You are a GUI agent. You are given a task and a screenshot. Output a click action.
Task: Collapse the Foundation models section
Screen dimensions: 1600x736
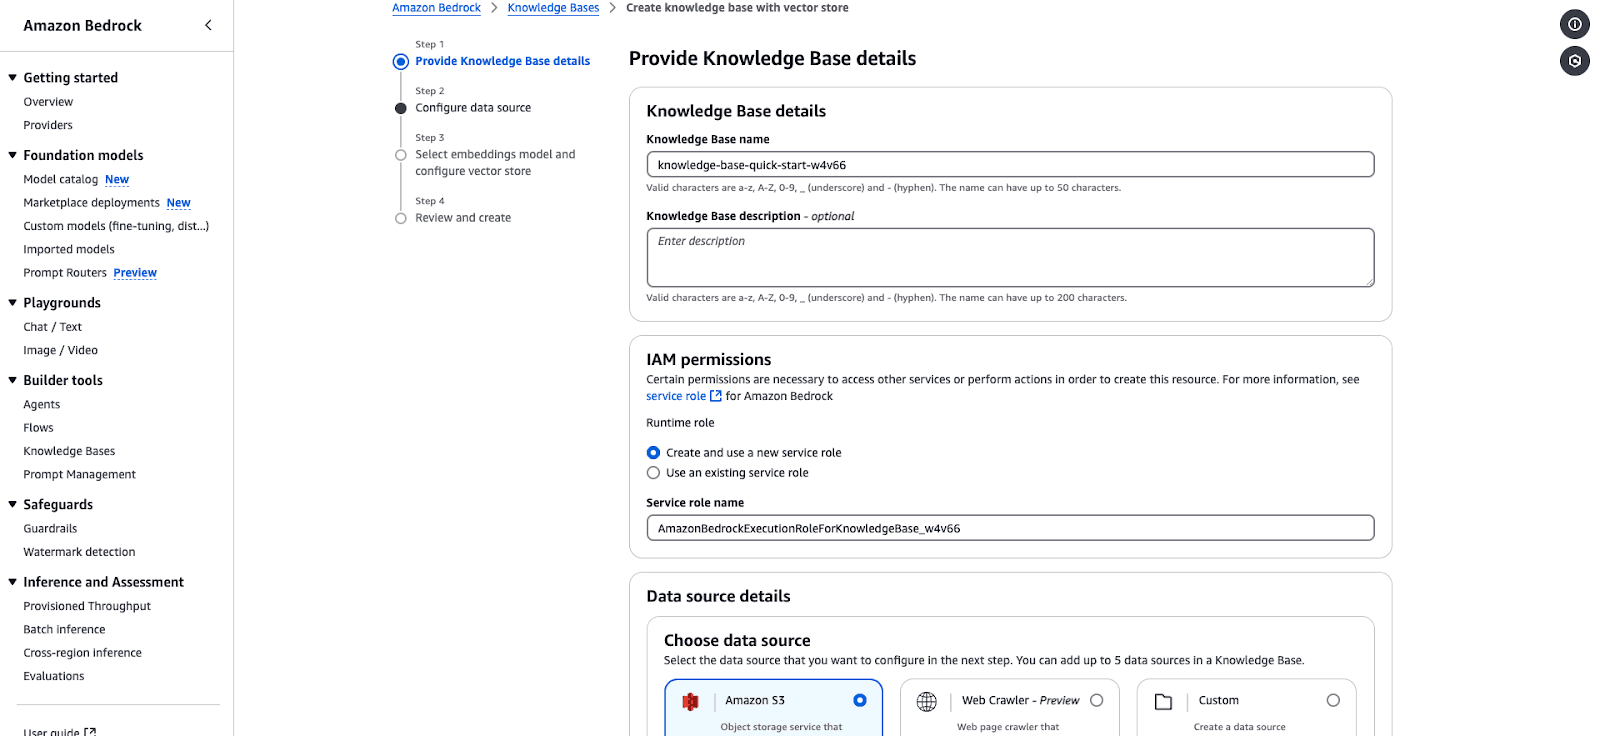point(13,155)
